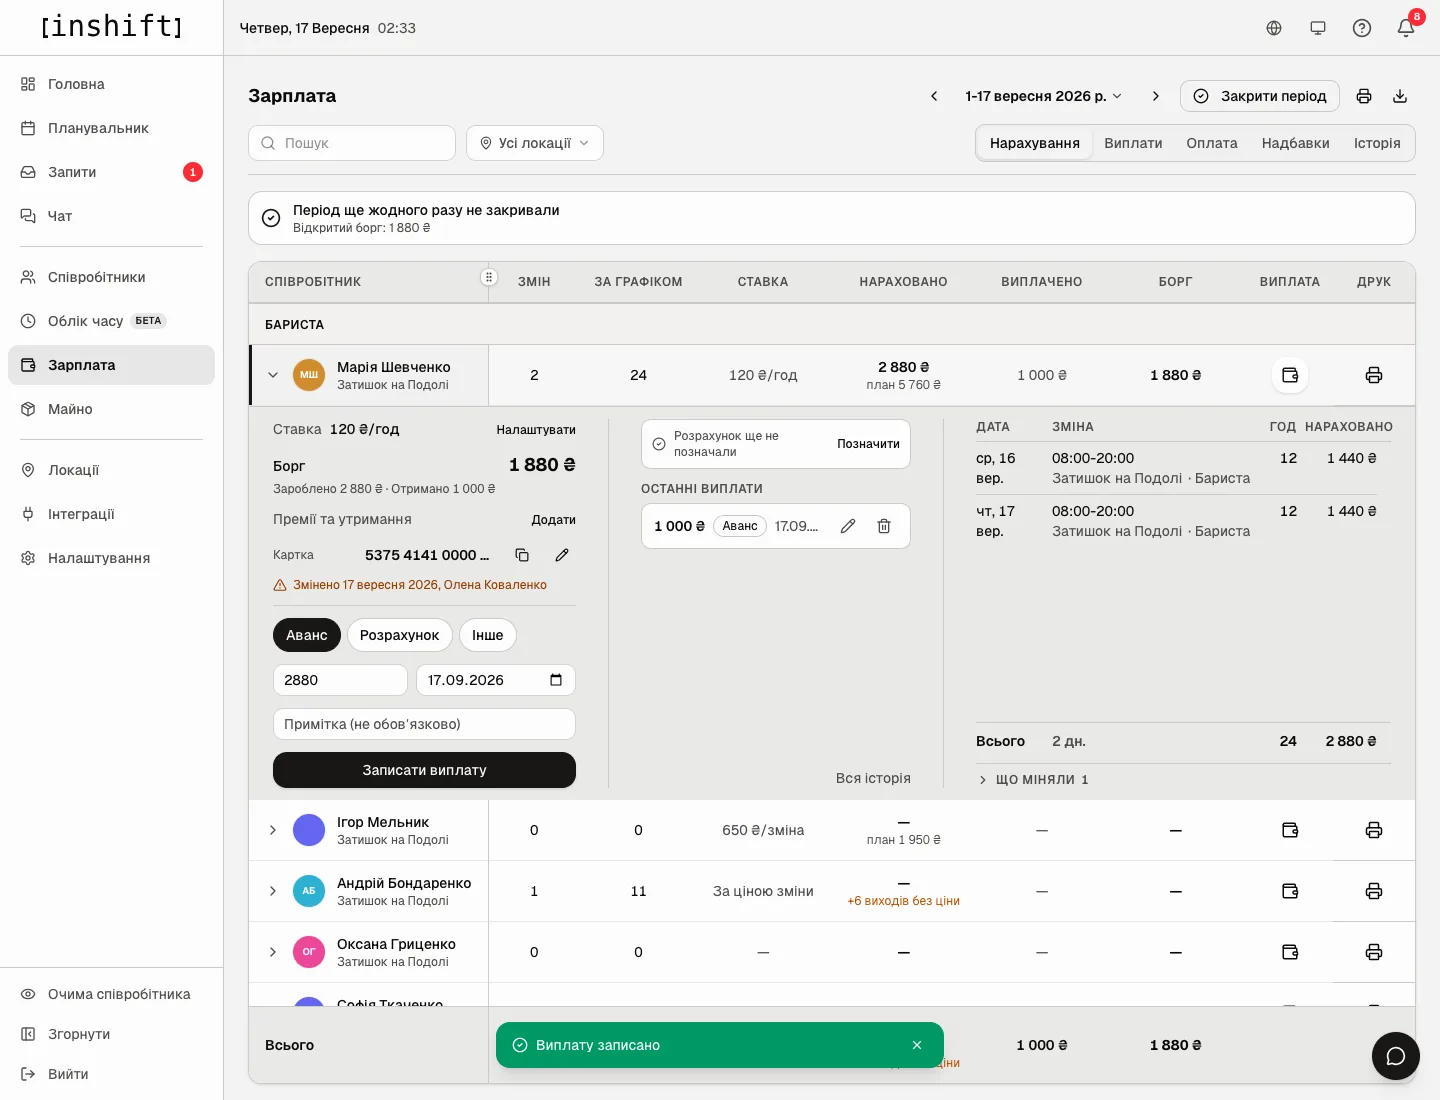Open the notifications bell

point(1406,28)
